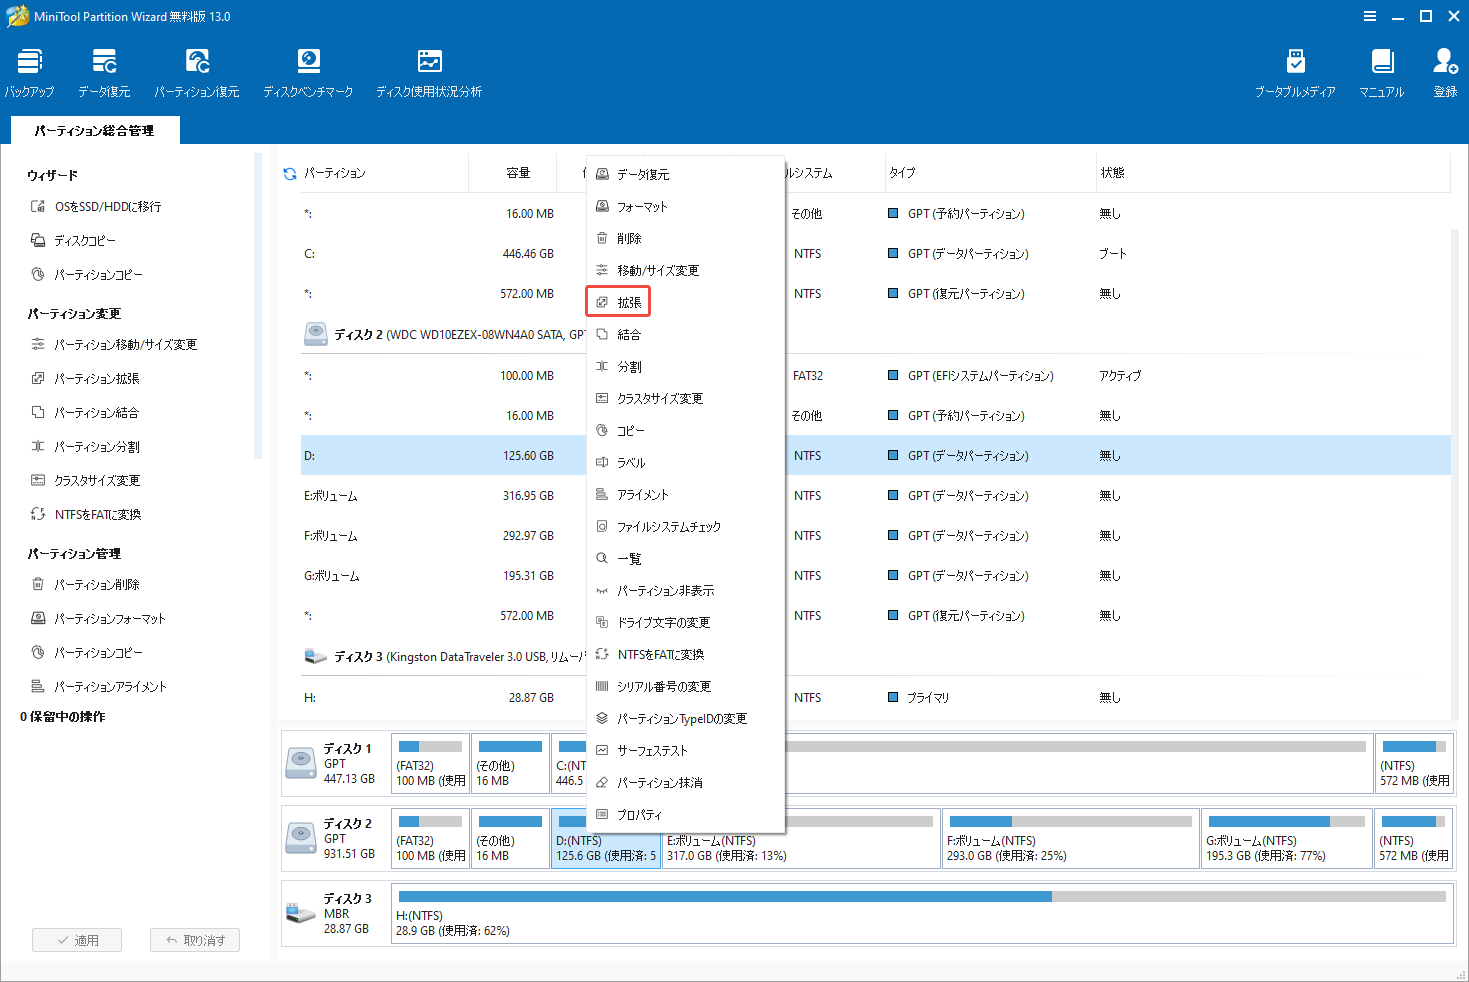The height and width of the screenshot is (982, 1469).
Task: Click the 適用 (Apply) button
Action: coord(77,939)
